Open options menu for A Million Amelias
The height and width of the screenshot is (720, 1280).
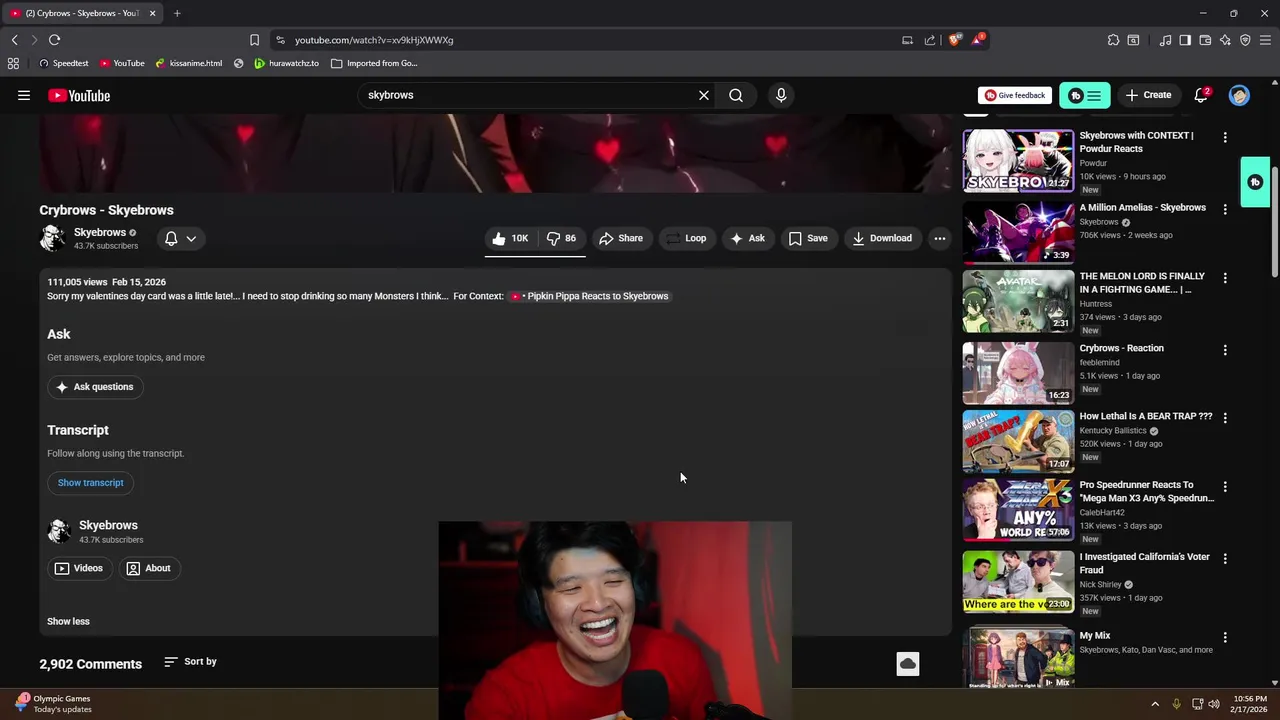(1225, 209)
